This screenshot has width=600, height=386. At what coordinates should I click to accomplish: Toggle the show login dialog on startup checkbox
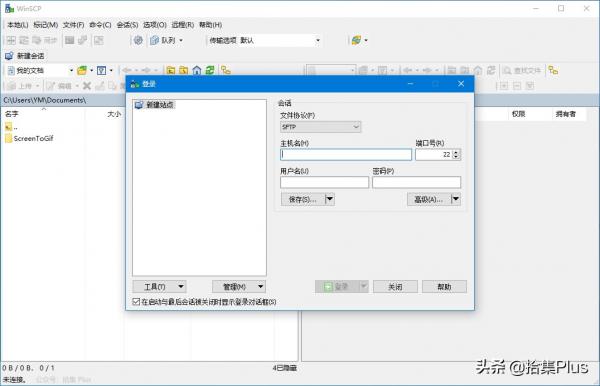(x=136, y=302)
